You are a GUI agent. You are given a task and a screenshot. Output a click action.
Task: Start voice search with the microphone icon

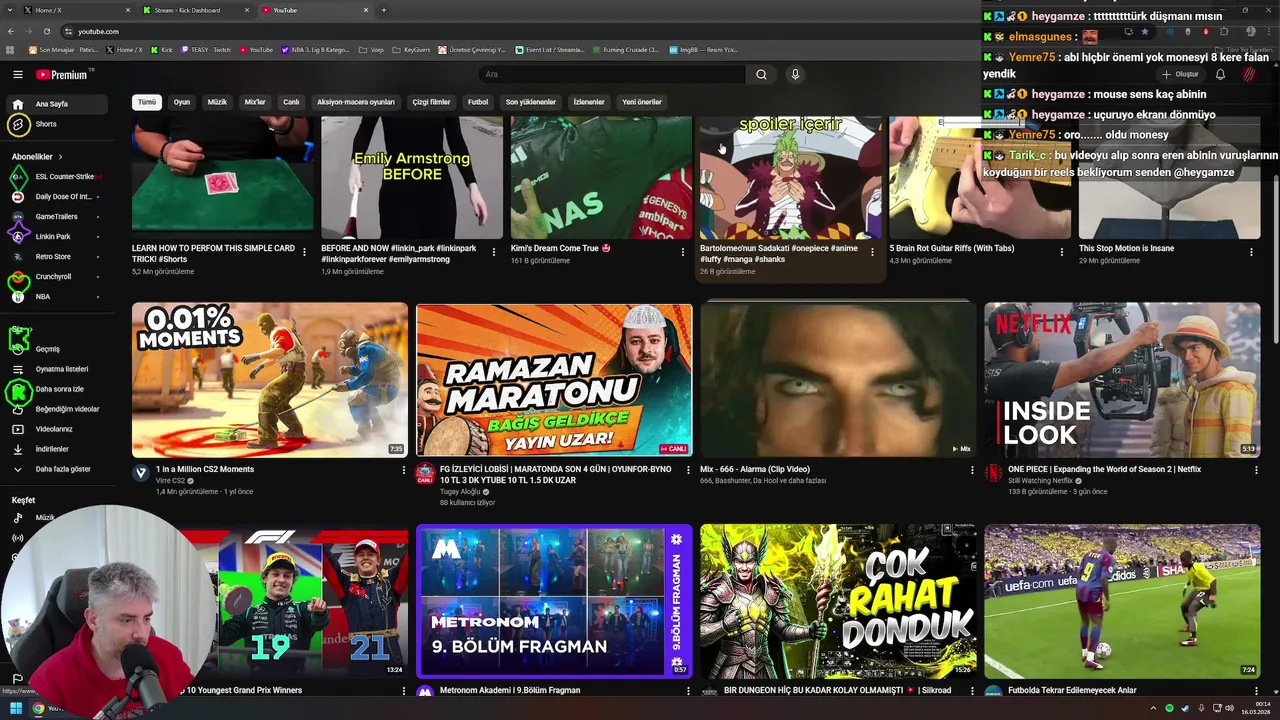[x=795, y=74]
